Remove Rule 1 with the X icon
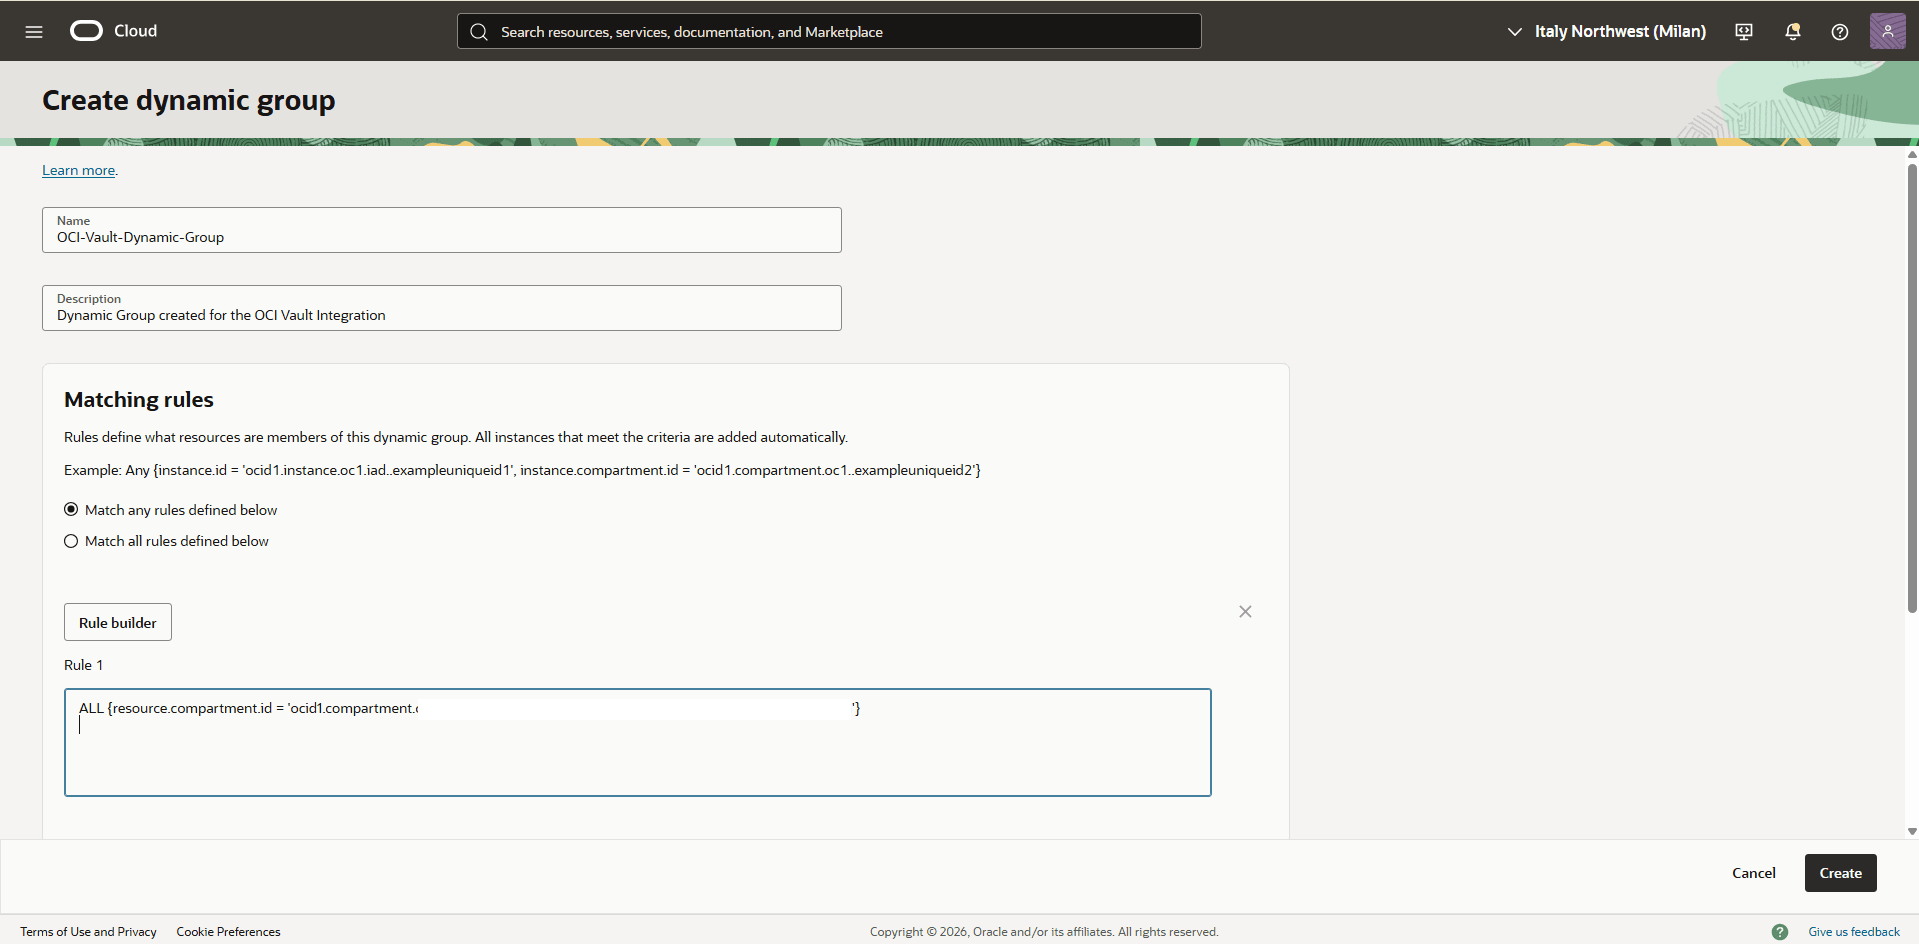1919x944 pixels. click(x=1245, y=612)
